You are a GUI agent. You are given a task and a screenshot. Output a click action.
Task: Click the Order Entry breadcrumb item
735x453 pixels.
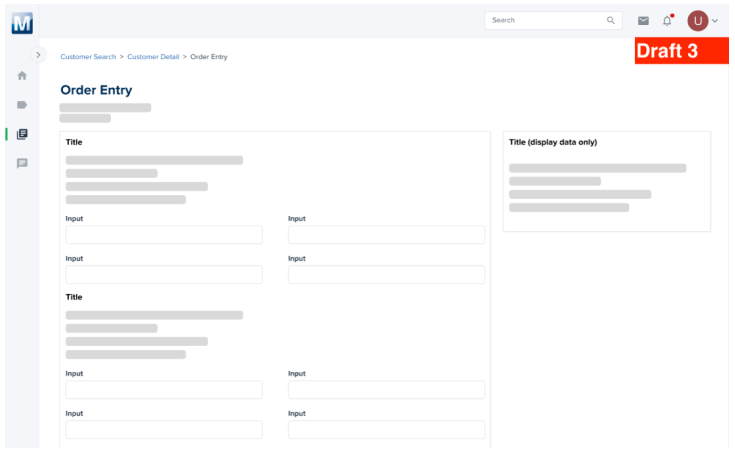pos(209,57)
